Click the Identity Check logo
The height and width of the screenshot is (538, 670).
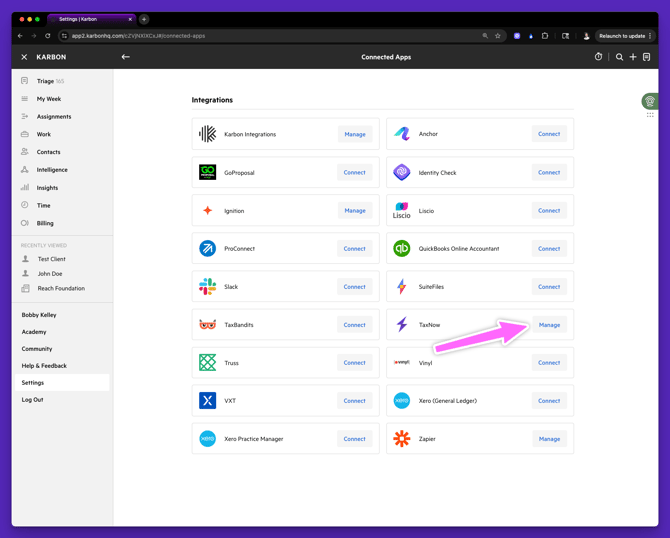[x=402, y=172]
